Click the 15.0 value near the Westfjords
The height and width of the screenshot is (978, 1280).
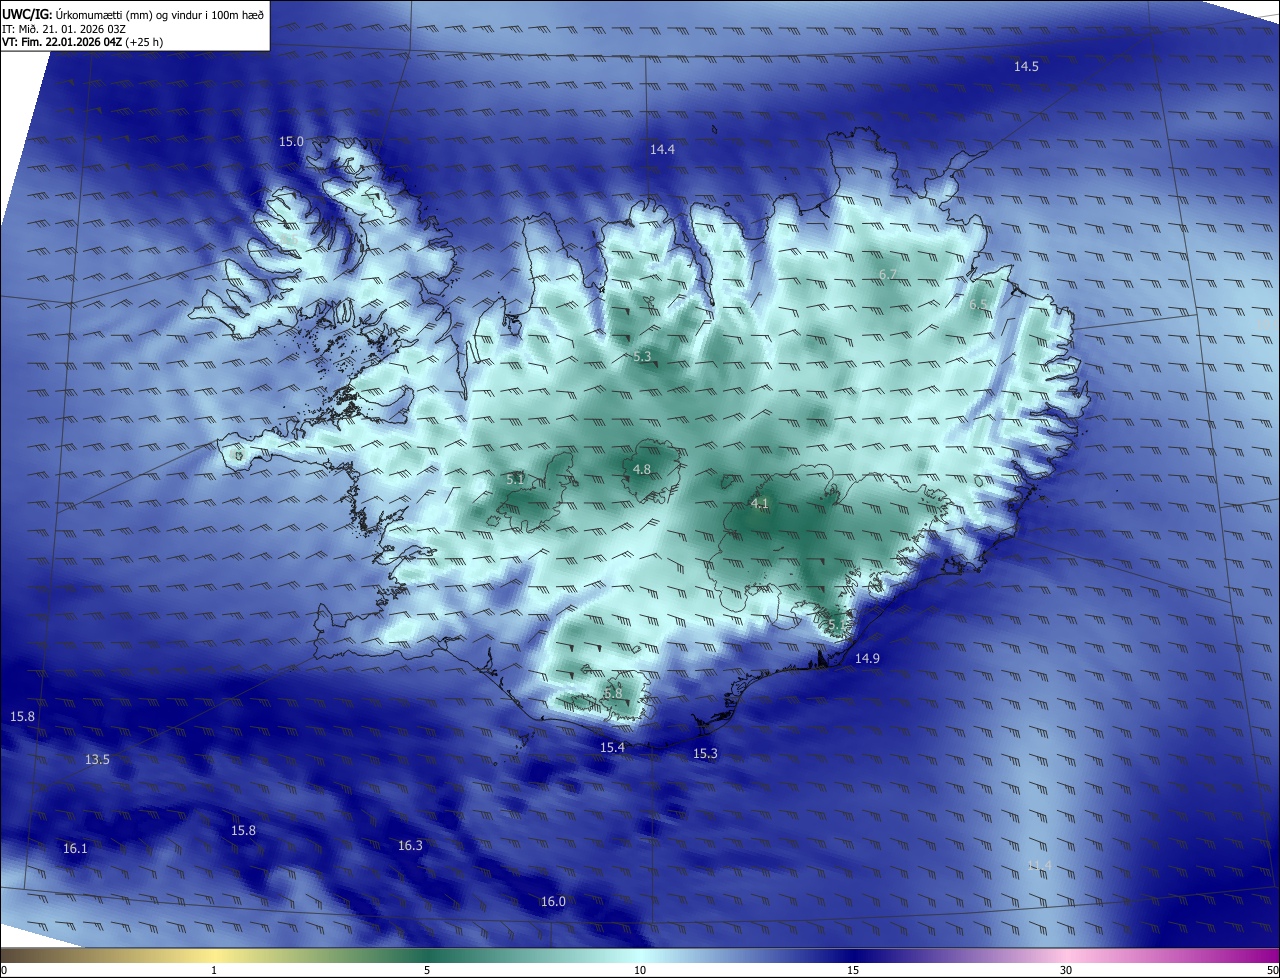(291, 142)
